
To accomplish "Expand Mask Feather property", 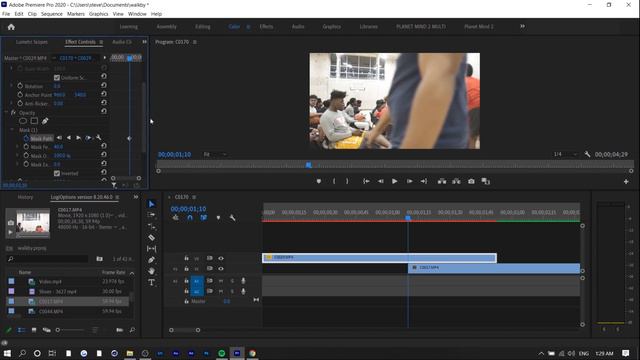I will [x=18, y=147].
